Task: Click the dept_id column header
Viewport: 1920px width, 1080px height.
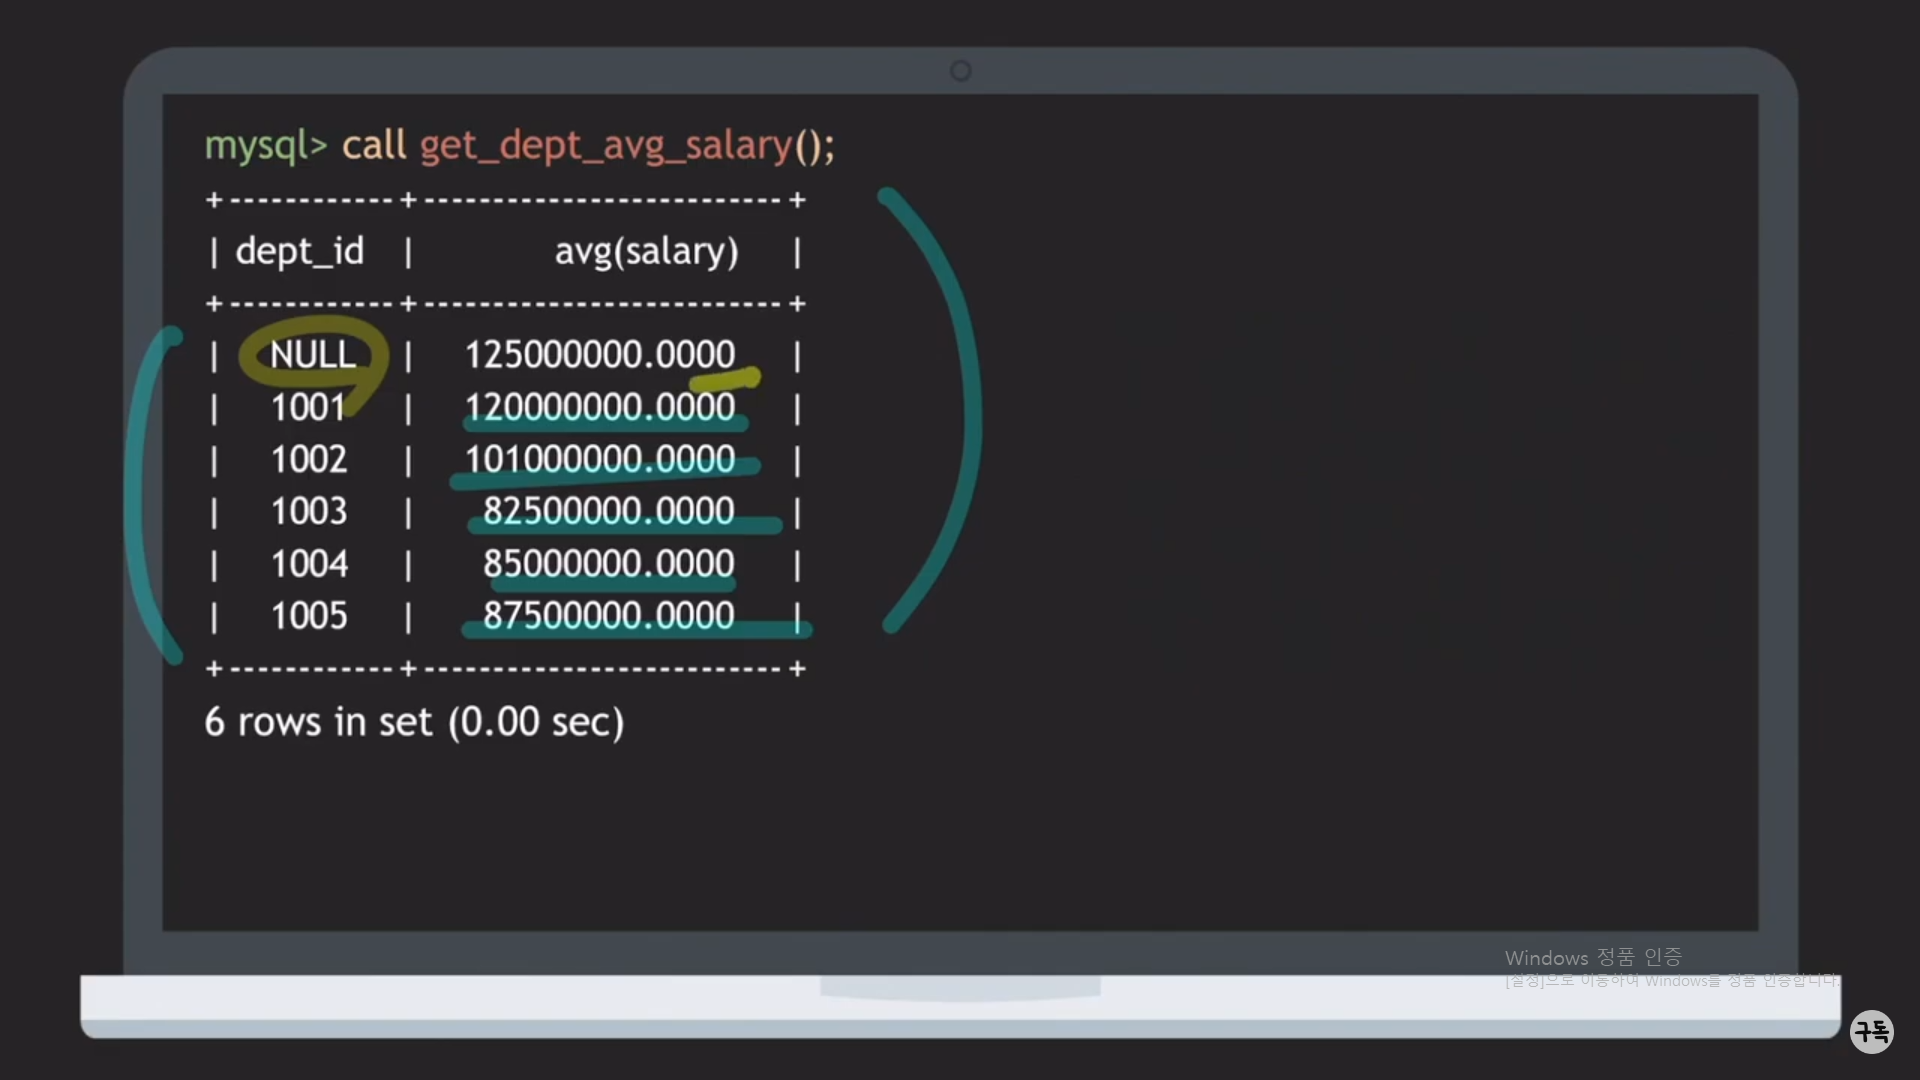Action: (x=299, y=251)
